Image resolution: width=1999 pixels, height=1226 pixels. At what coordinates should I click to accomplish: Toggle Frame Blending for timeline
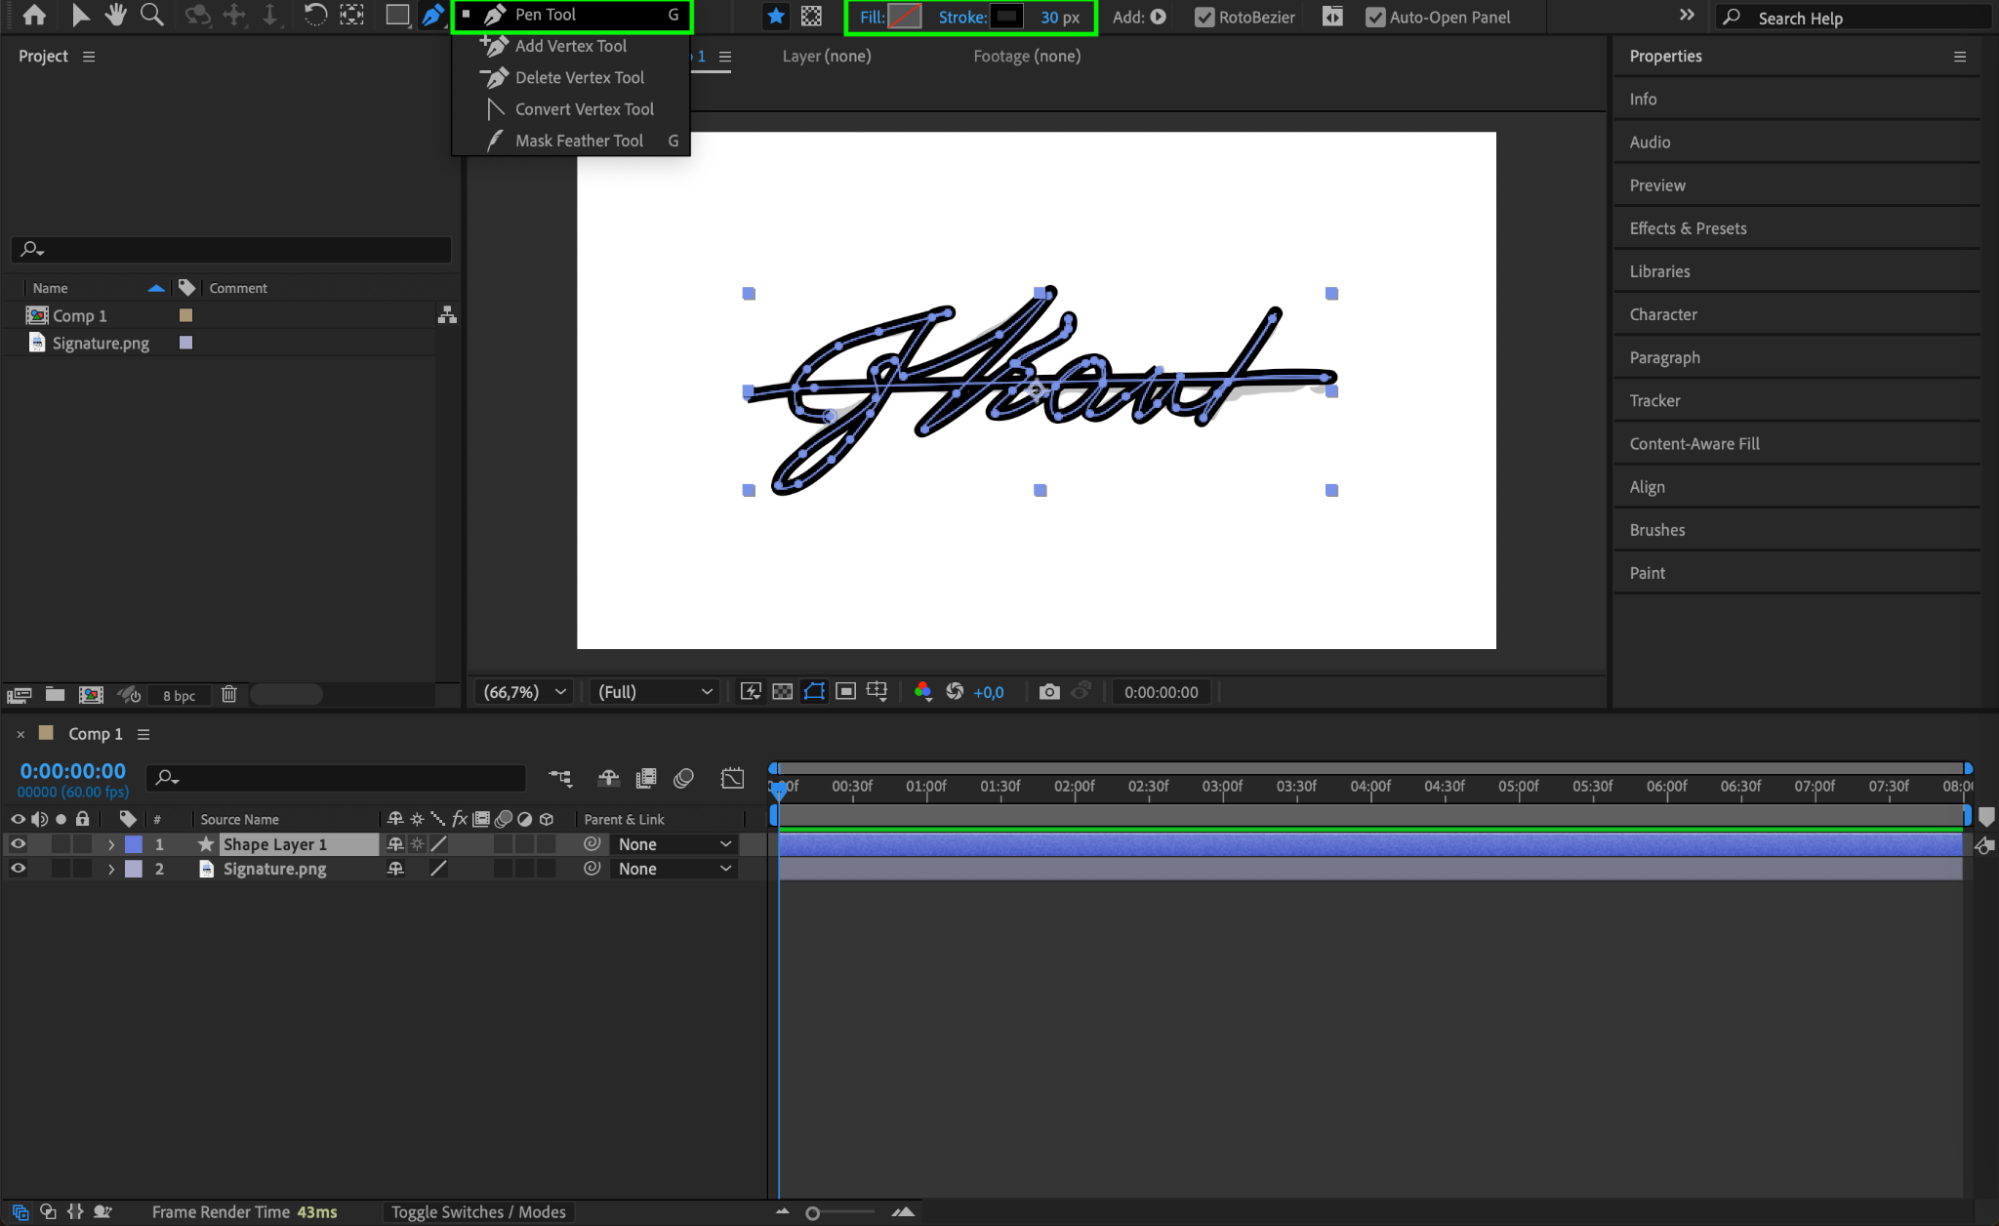[647, 778]
